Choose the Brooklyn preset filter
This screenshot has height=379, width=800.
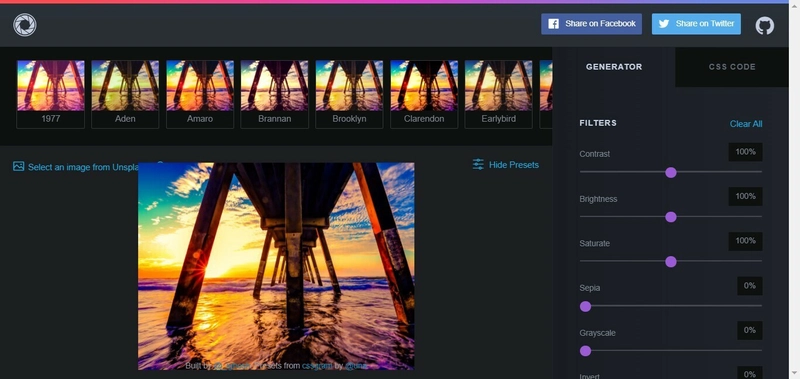349,94
